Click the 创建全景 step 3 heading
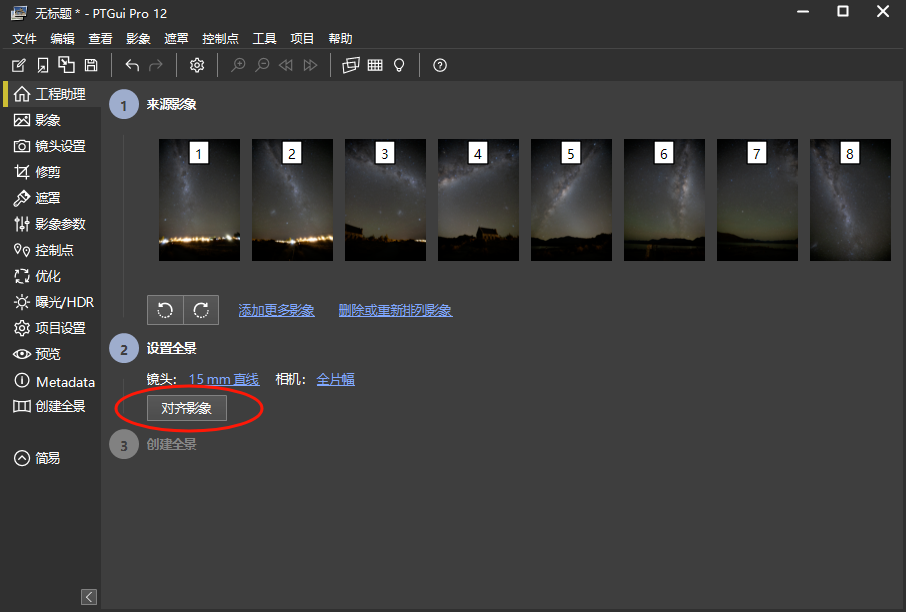This screenshot has height=612, width=906. click(172, 444)
